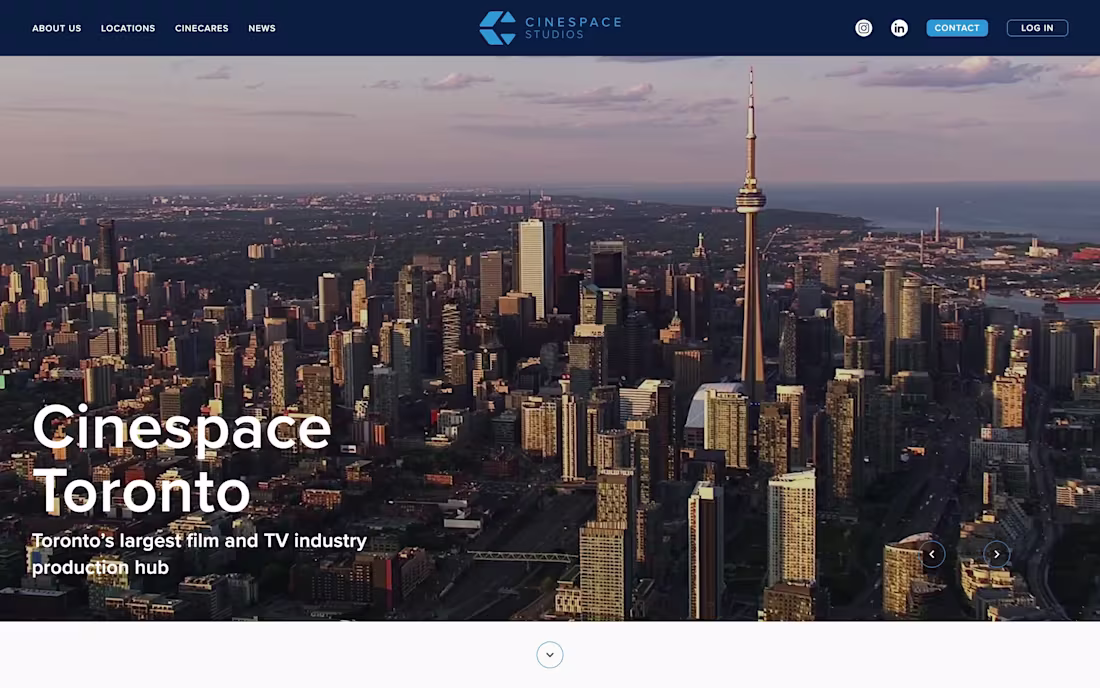
Task: Expand the next page section with the down arrow
Action: pyautogui.click(x=550, y=654)
